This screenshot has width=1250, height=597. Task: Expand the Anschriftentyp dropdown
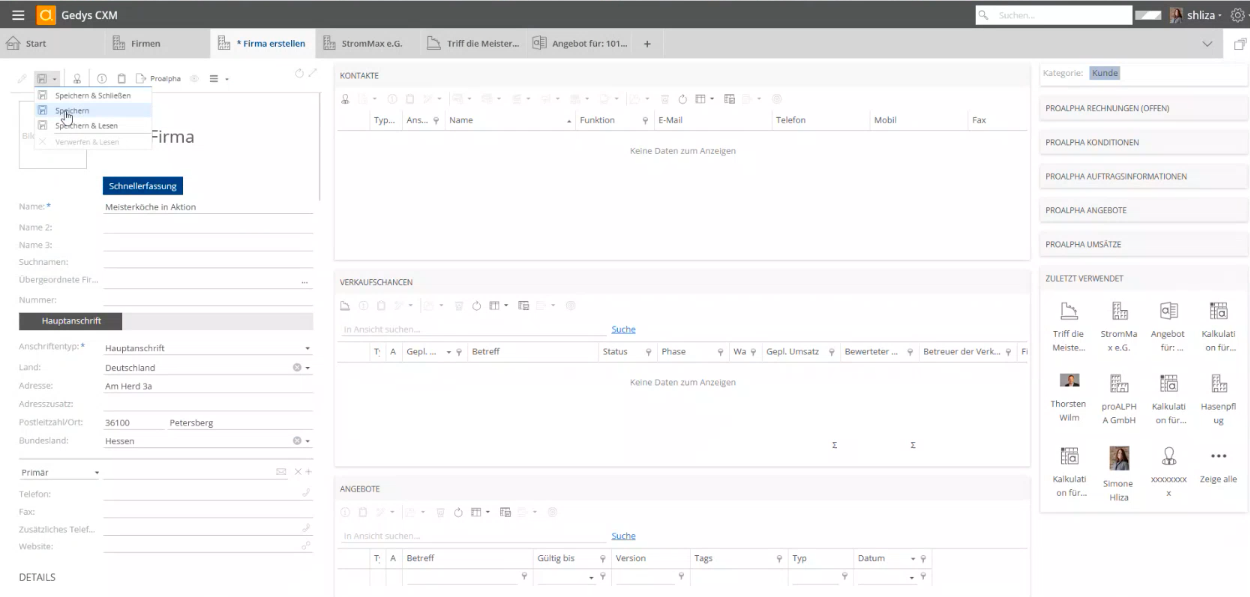pos(307,349)
